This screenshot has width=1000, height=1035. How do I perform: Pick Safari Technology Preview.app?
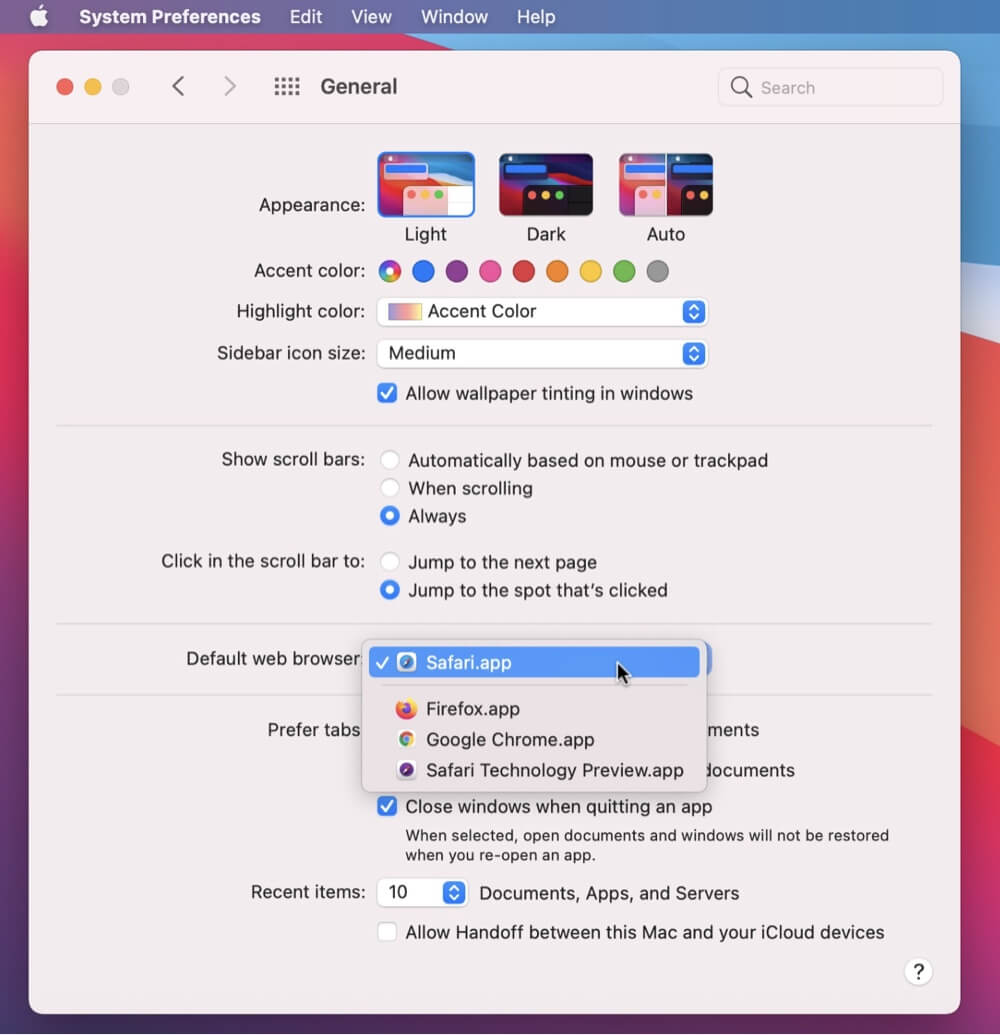554,770
